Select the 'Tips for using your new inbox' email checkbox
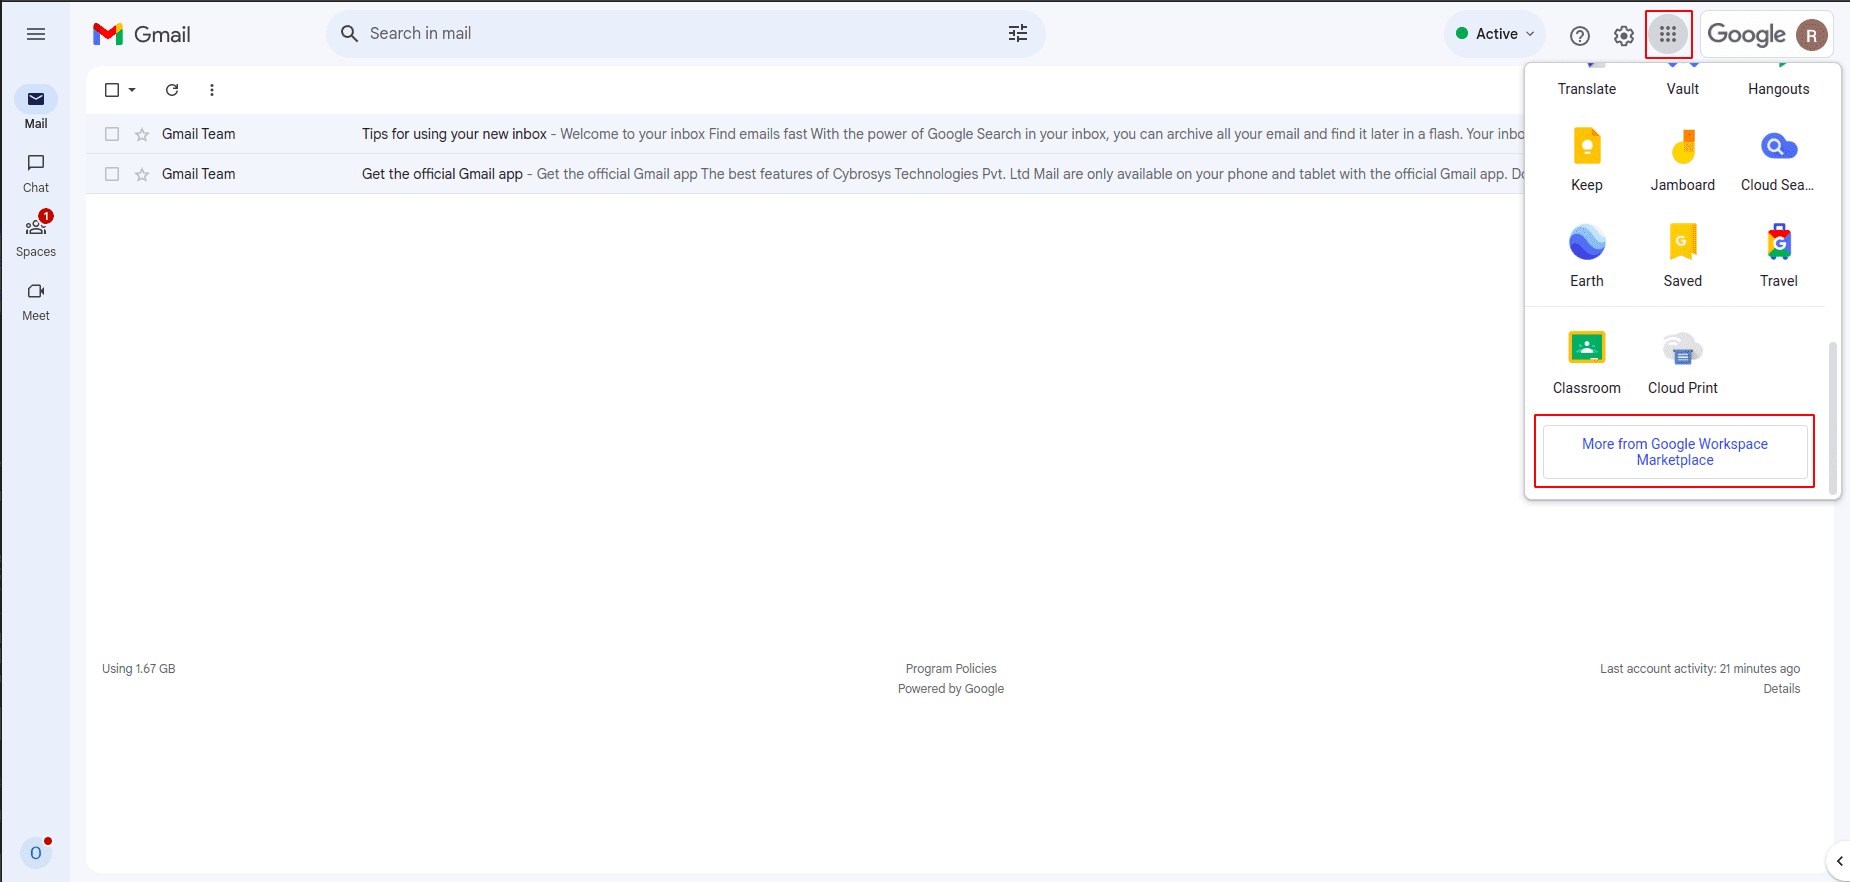This screenshot has height=882, width=1850. pyautogui.click(x=112, y=134)
